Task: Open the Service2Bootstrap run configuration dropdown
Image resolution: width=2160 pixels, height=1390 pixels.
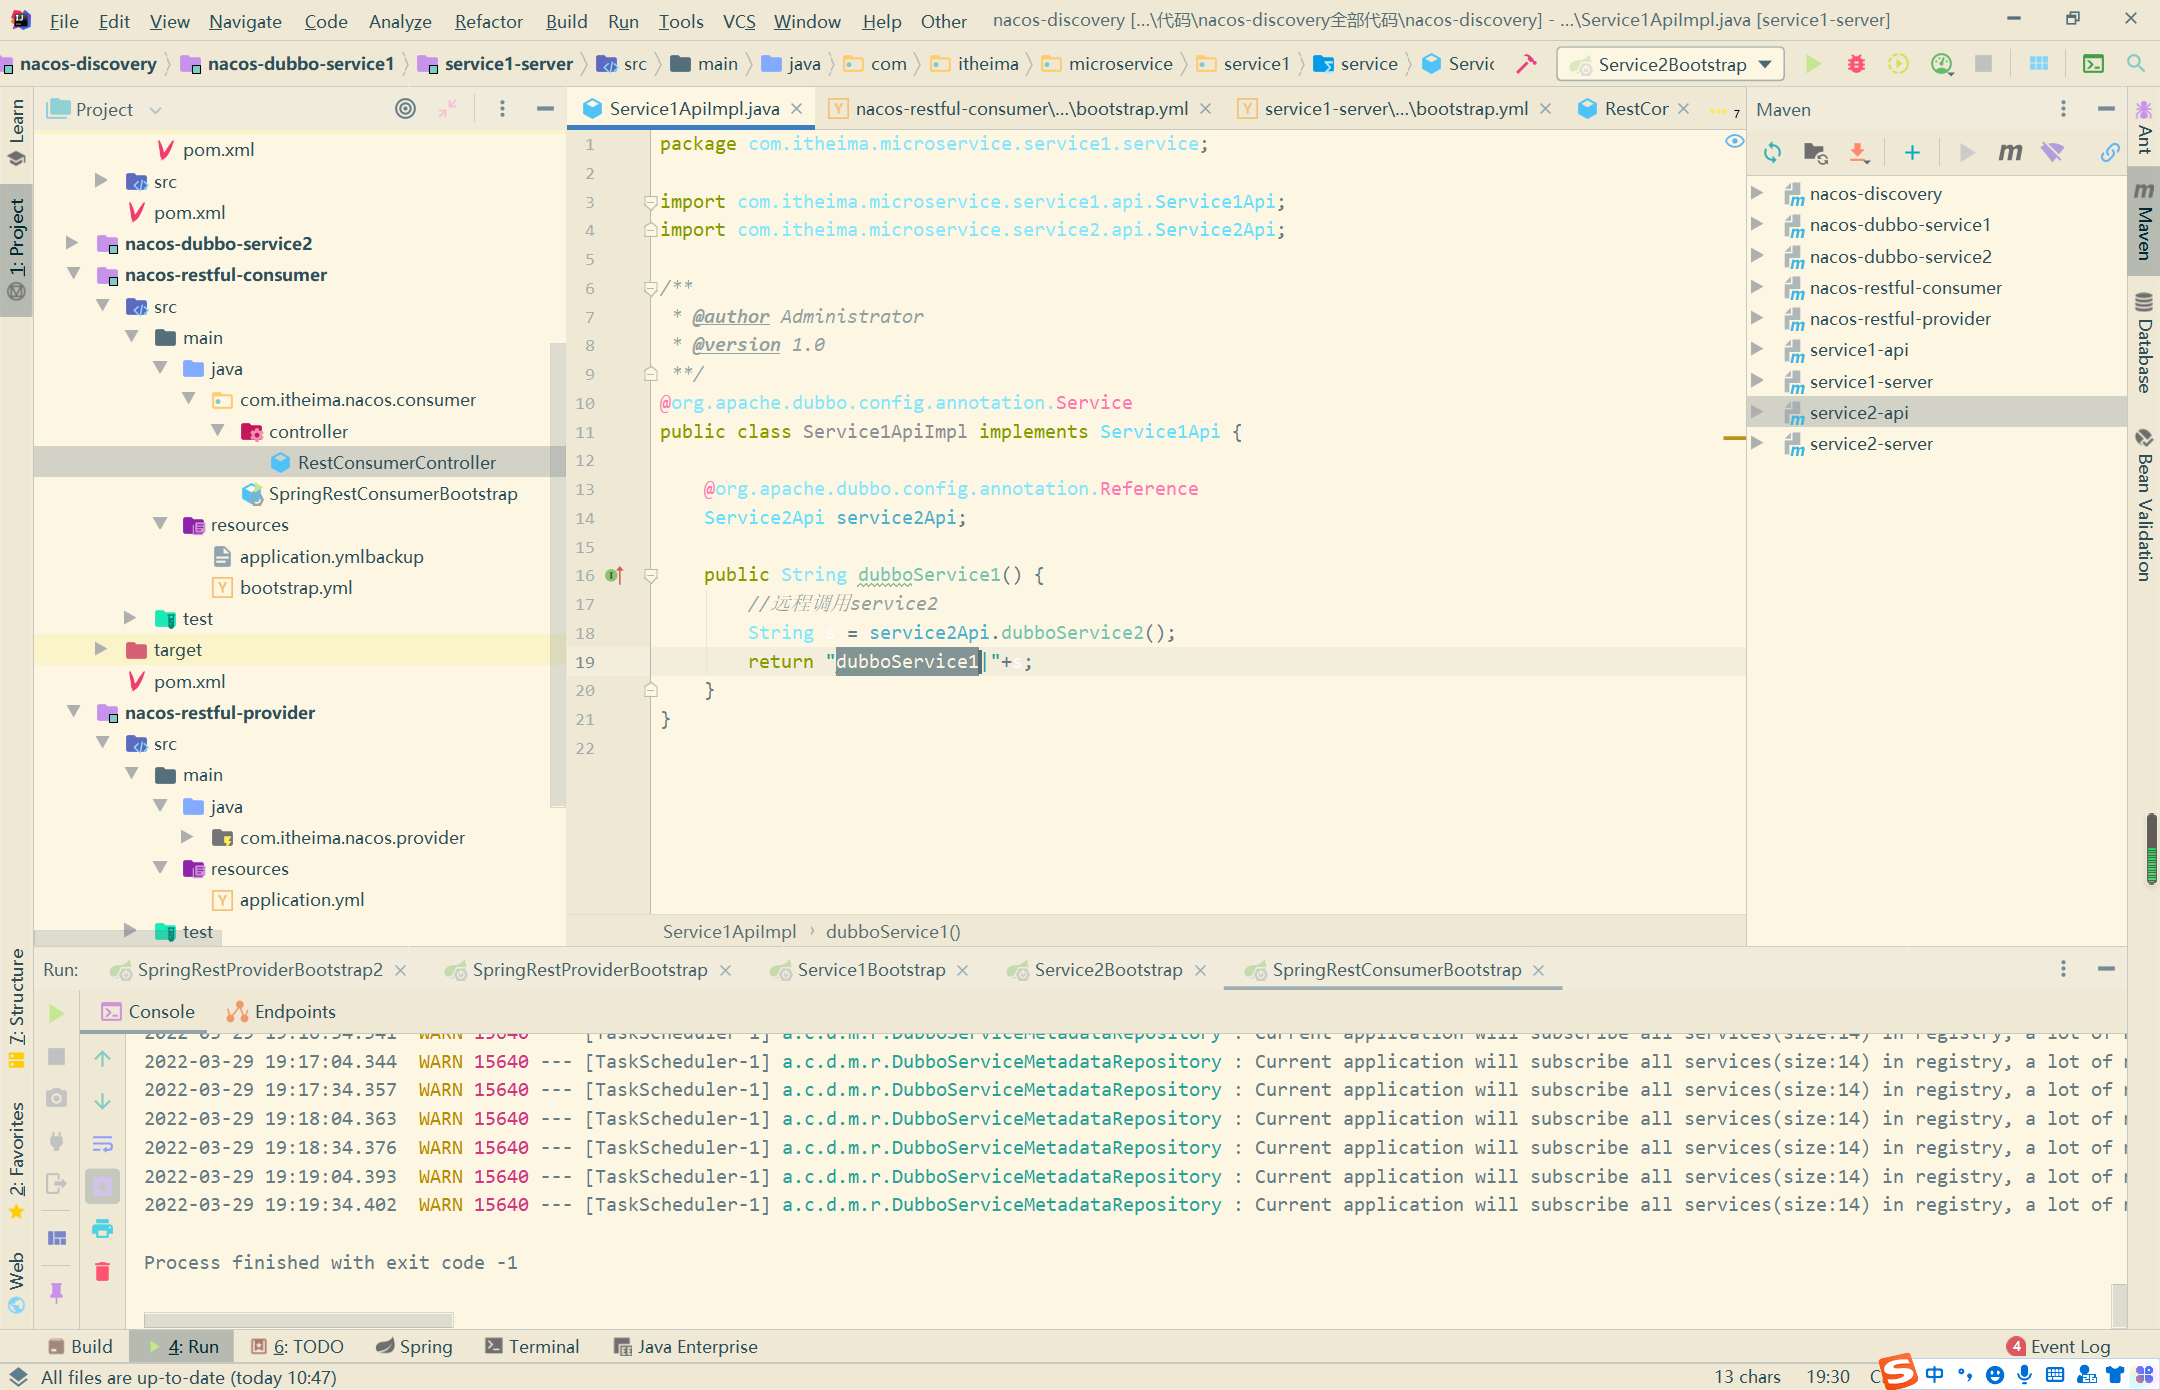Action: pyautogui.click(x=1671, y=65)
